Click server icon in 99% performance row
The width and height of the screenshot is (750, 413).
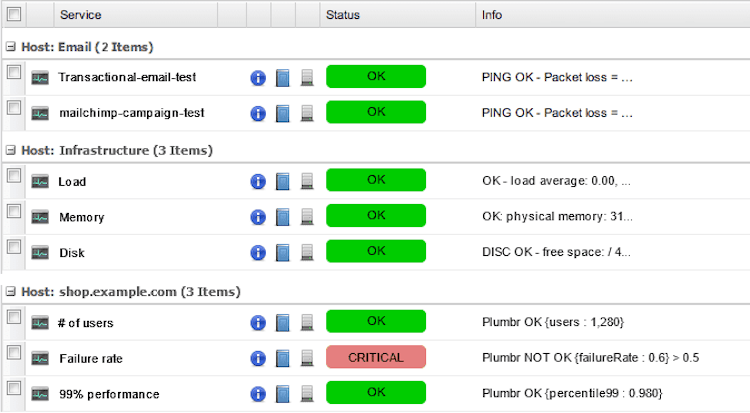pos(307,394)
